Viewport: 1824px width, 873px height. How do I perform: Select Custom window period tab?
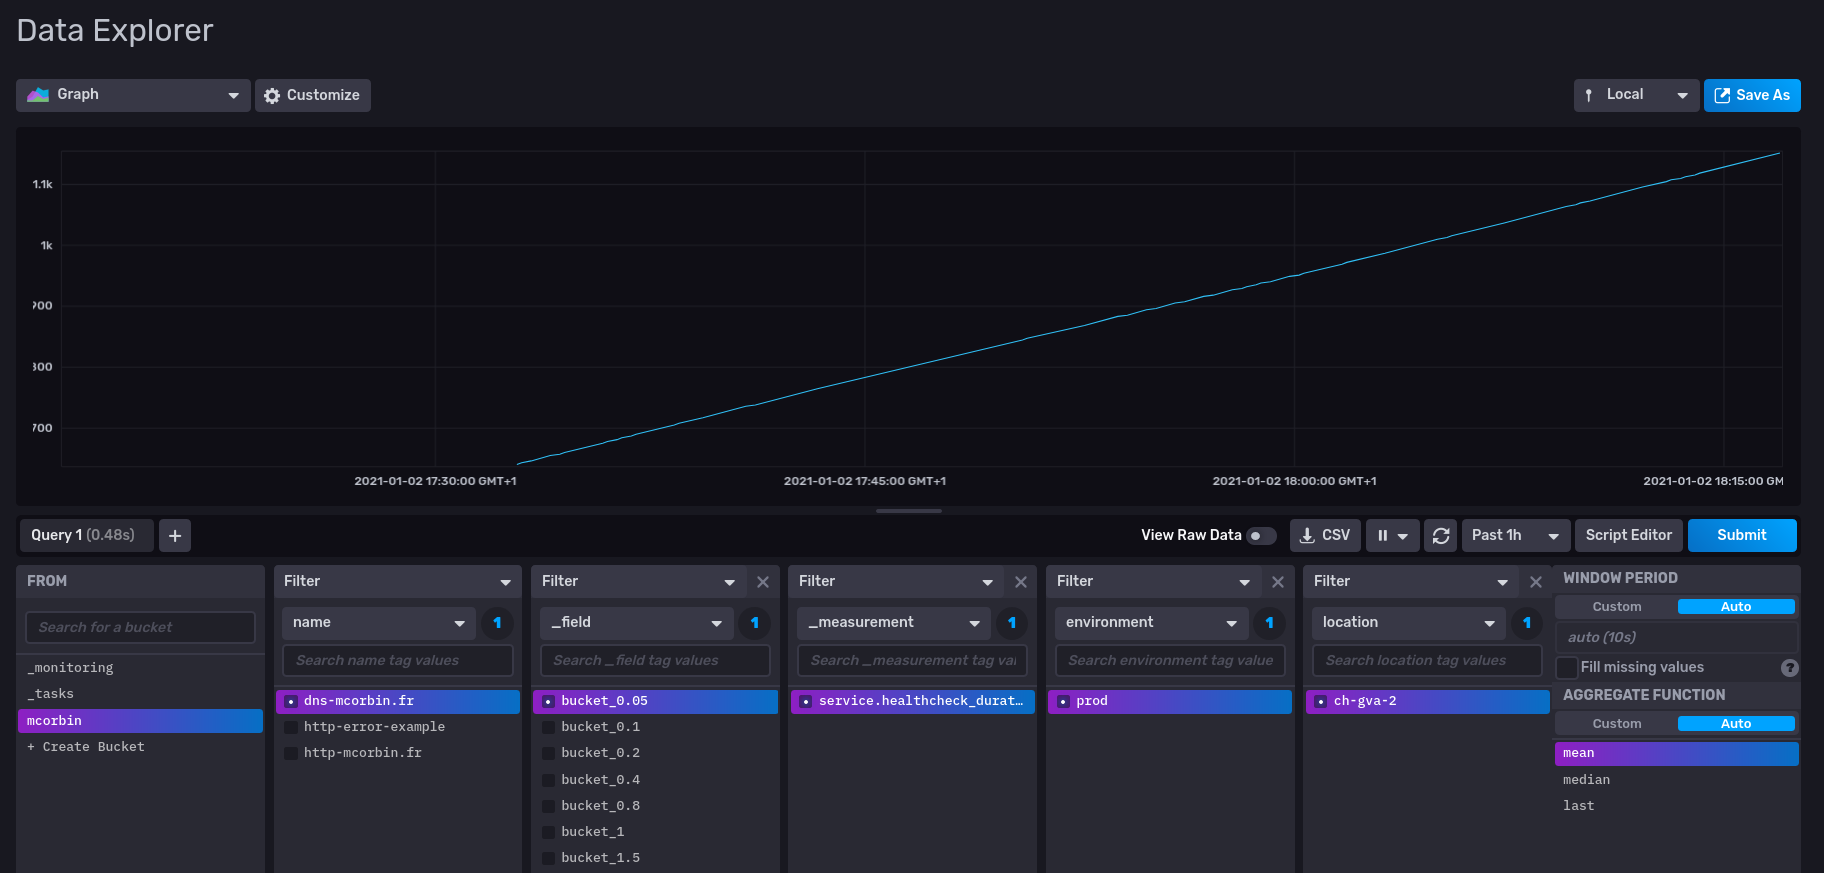(x=1617, y=607)
